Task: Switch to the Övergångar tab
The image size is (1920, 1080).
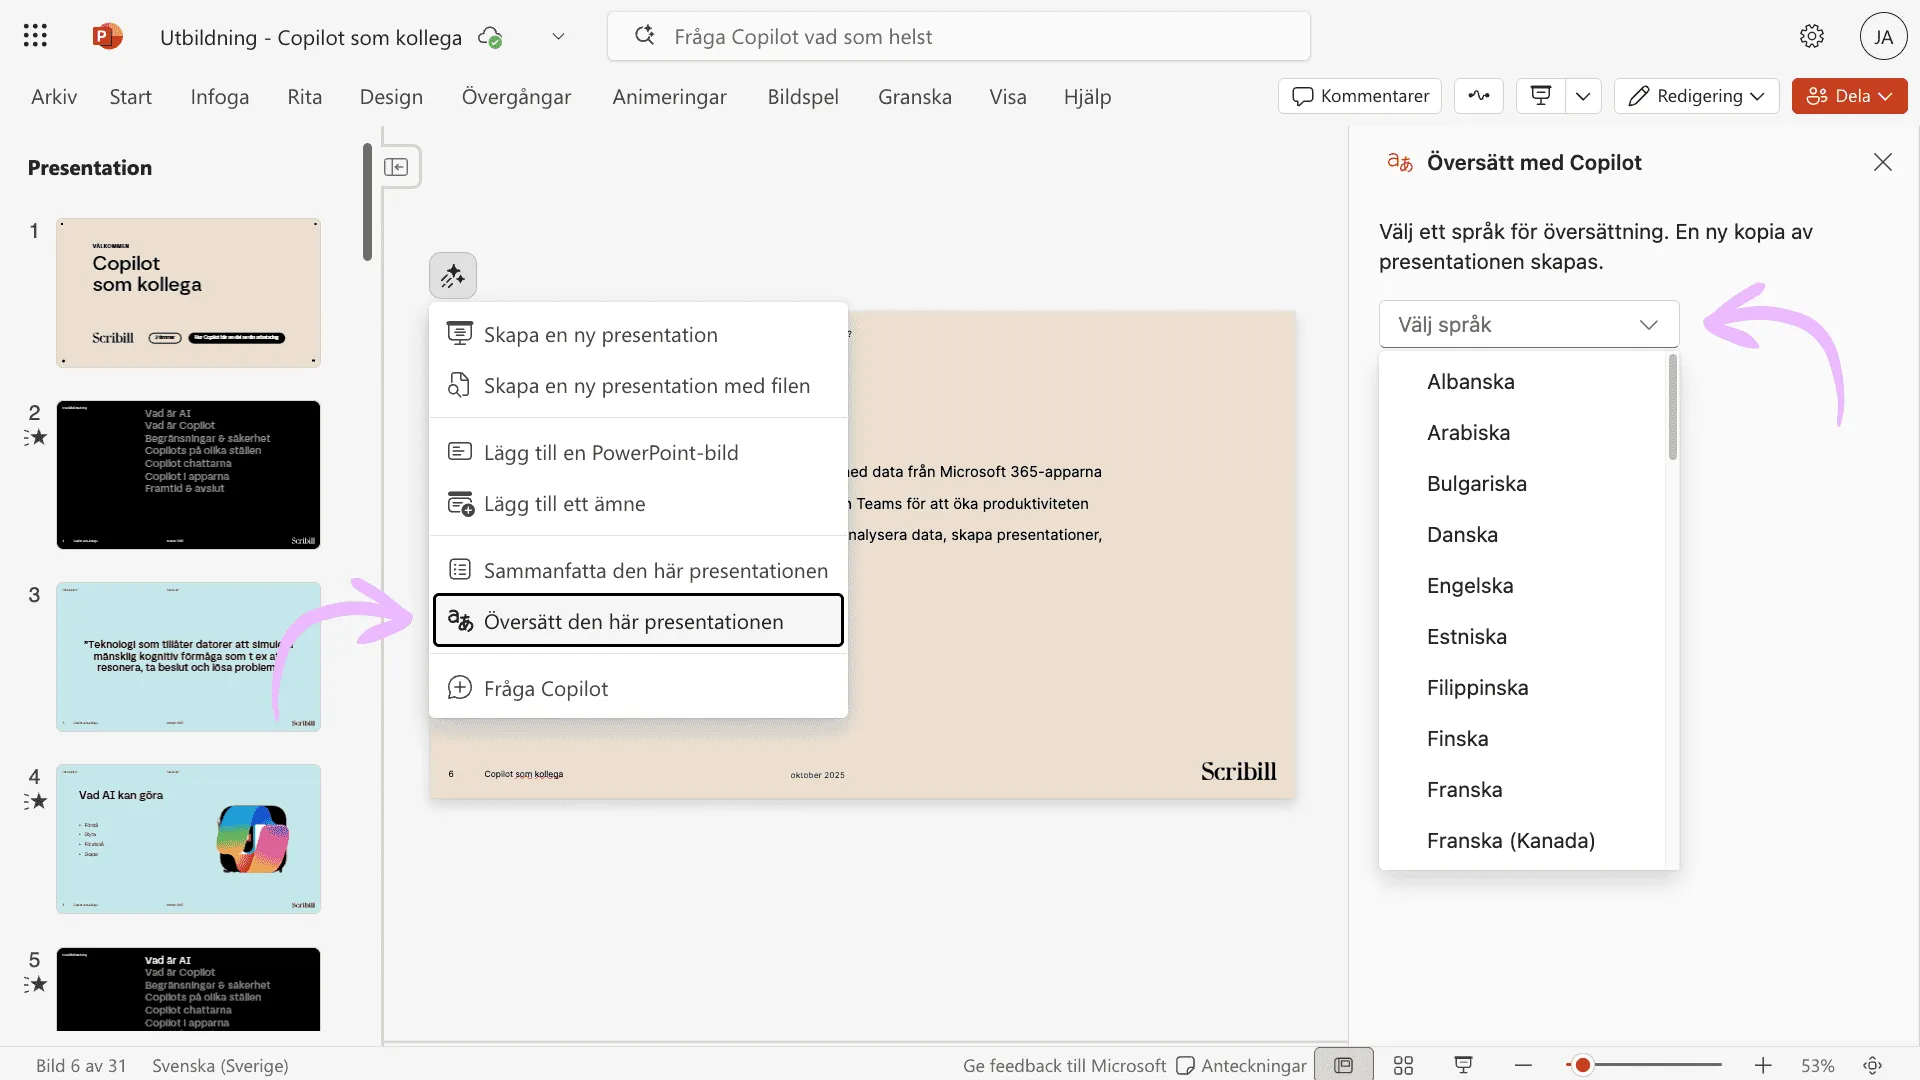Action: [516, 97]
